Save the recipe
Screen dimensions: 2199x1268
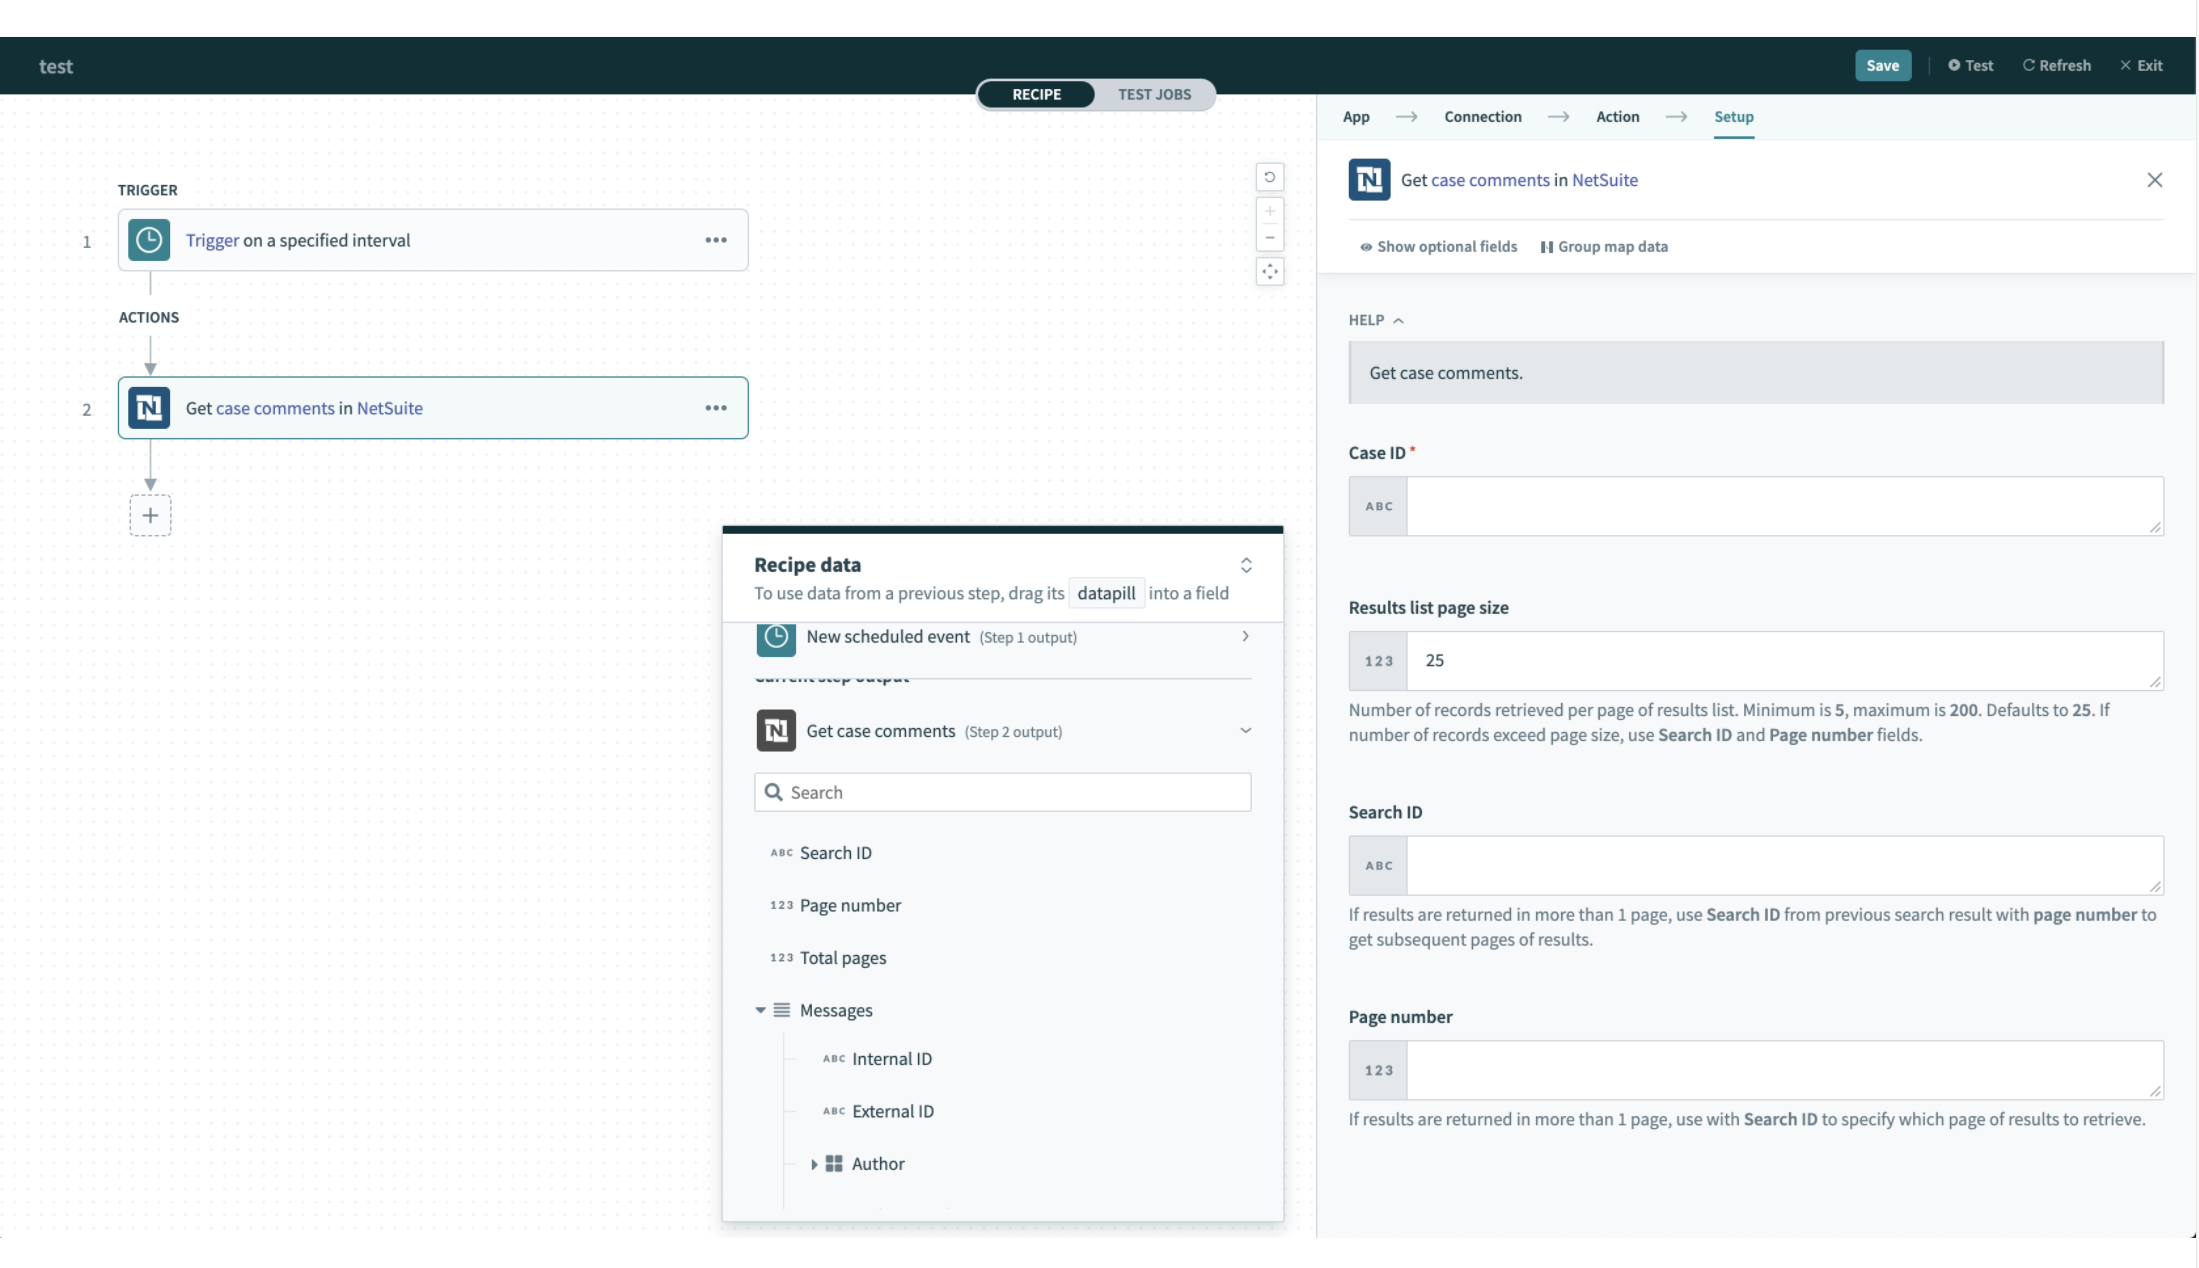click(x=1882, y=66)
